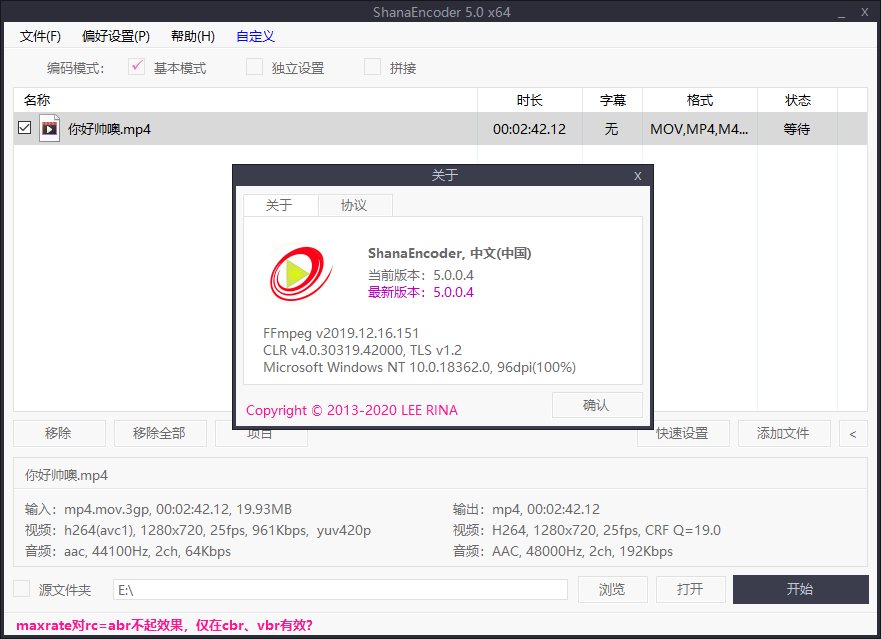Start encoding with the 开始 button

click(800, 589)
